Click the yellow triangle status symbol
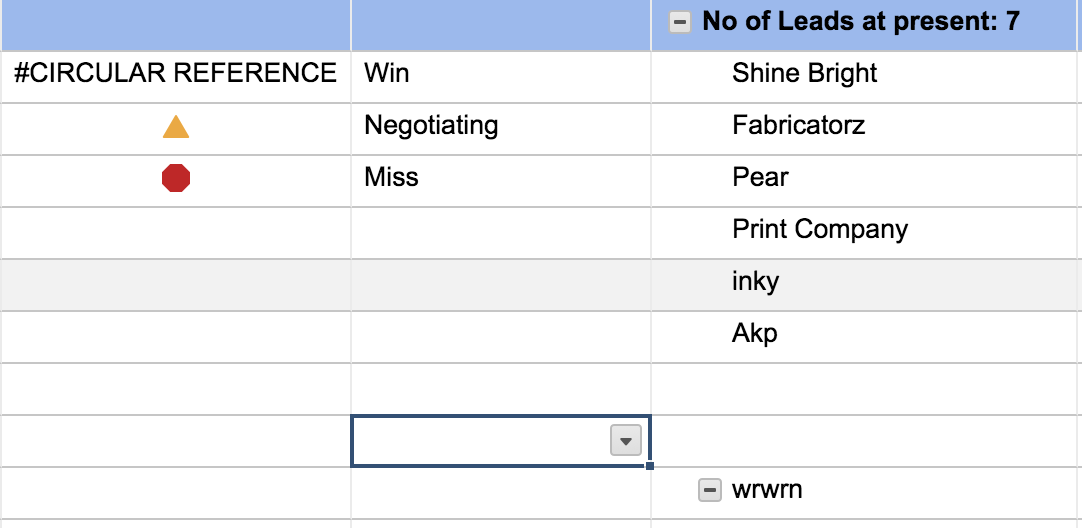Viewport: 1082px width, 528px height. [x=176, y=127]
